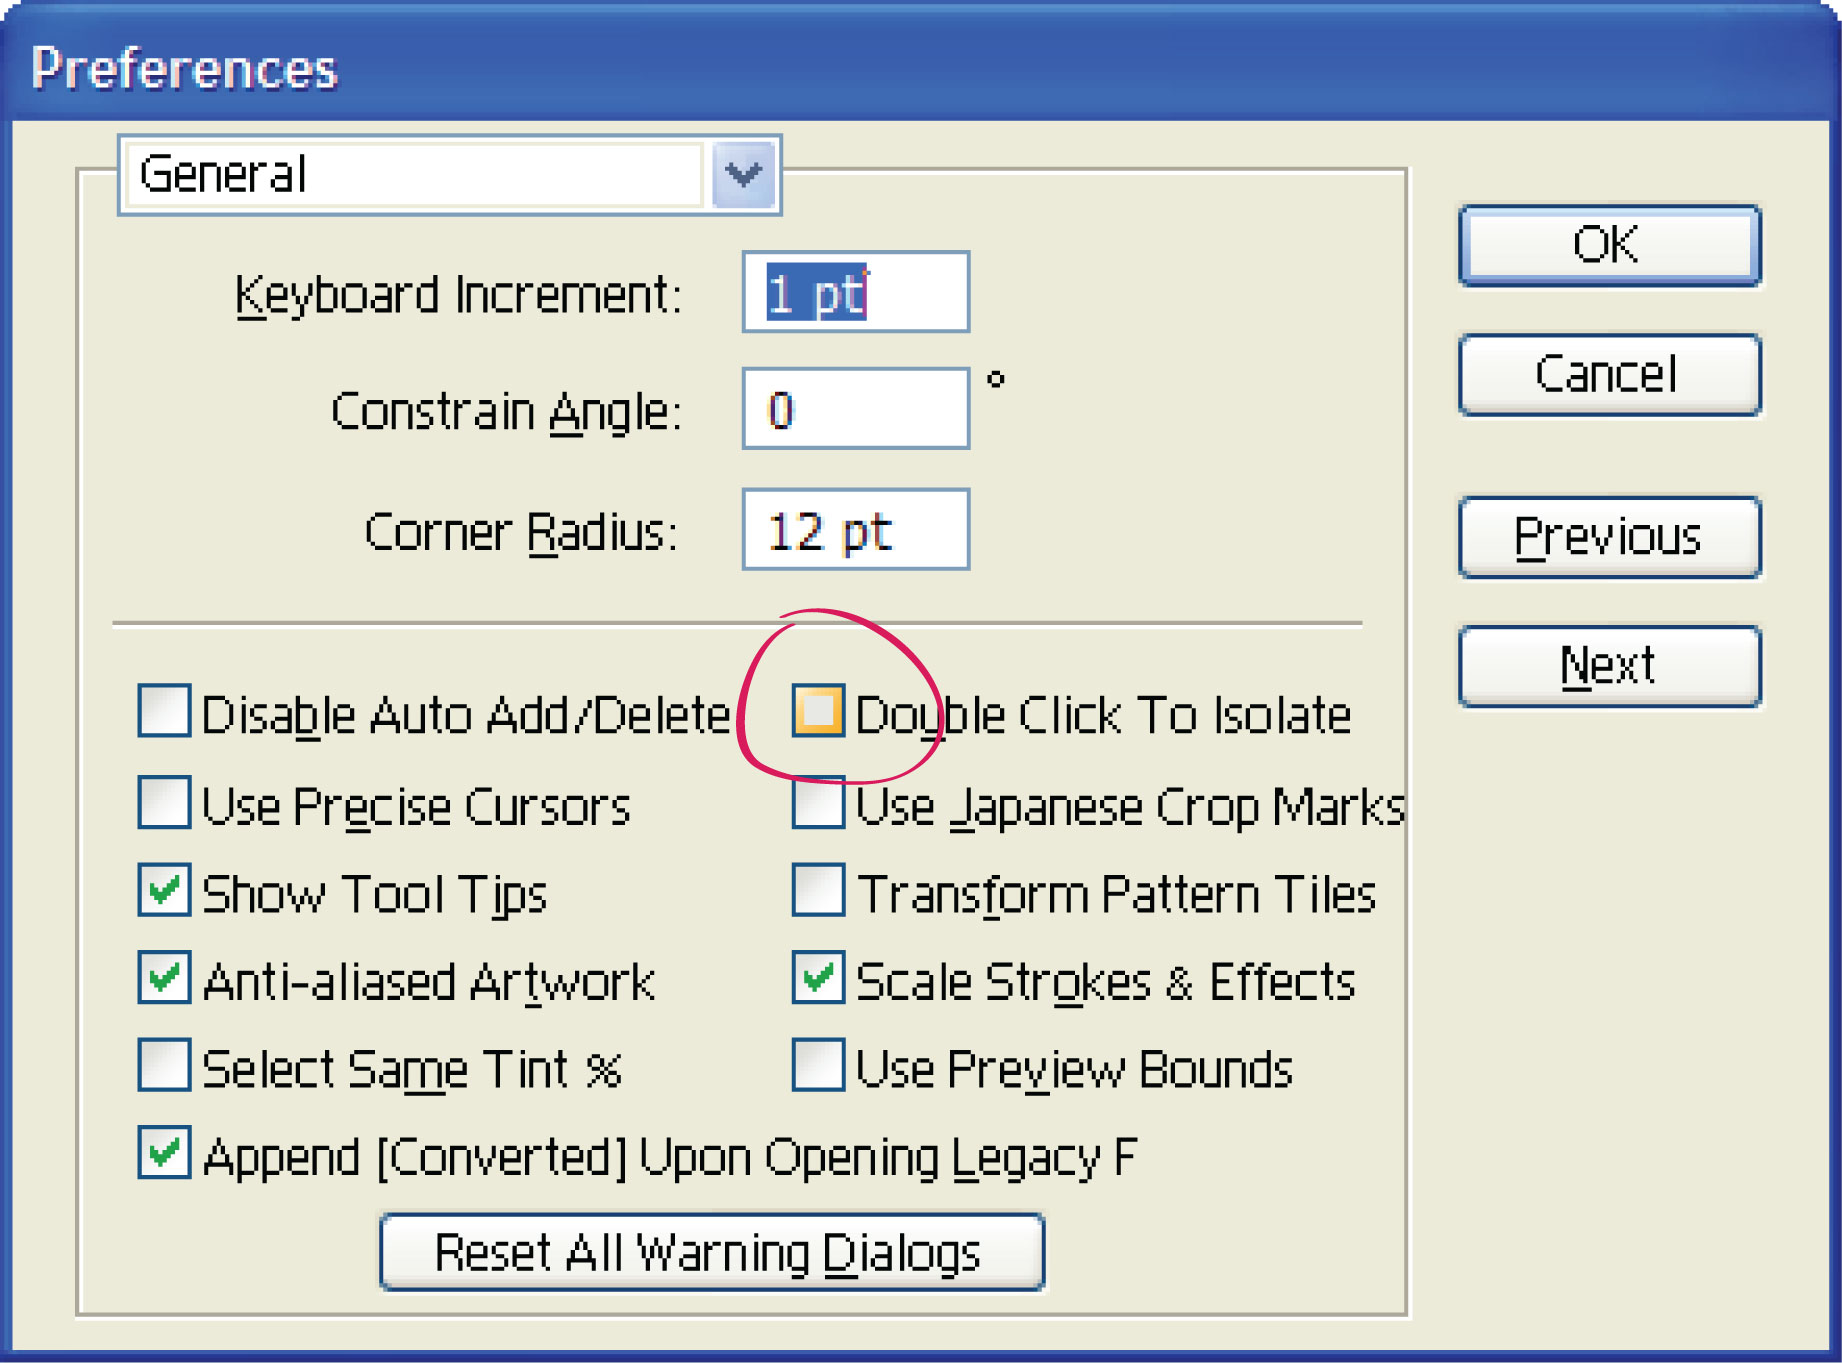Click the Corner Radius input field
The width and height of the screenshot is (1842, 1363).
point(855,530)
